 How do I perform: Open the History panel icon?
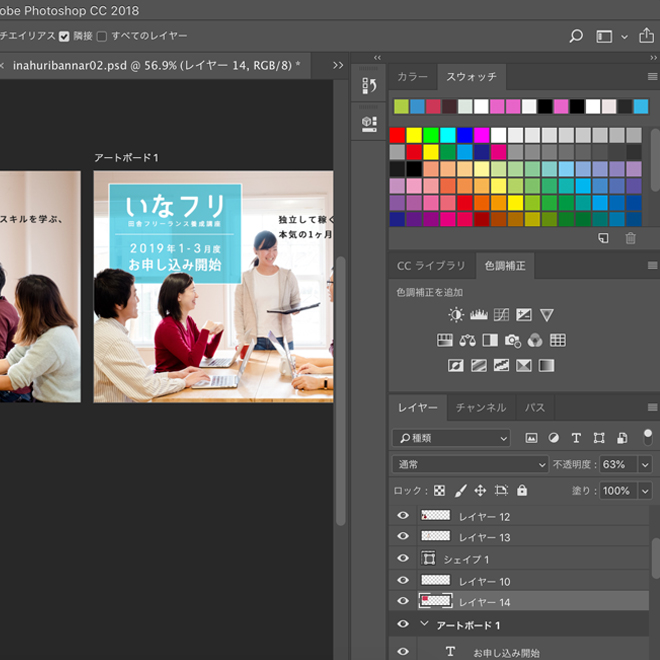[369, 85]
